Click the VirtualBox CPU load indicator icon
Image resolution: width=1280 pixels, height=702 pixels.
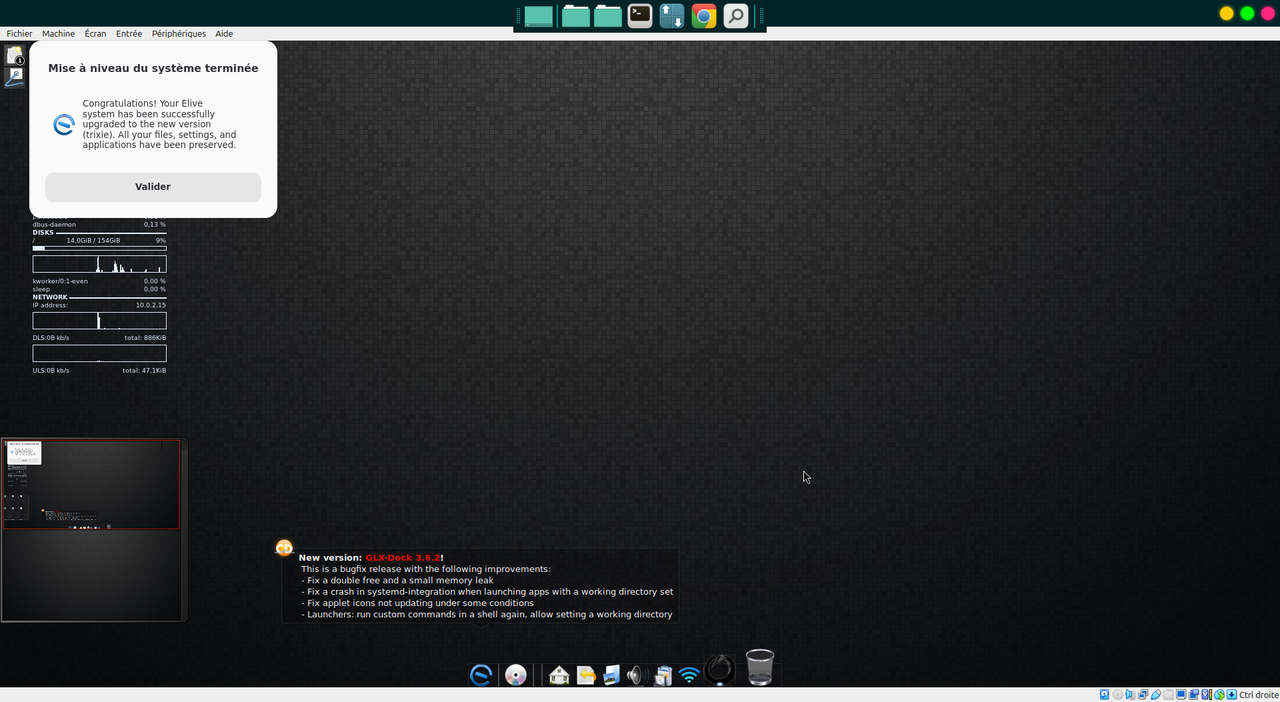(x=1206, y=695)
